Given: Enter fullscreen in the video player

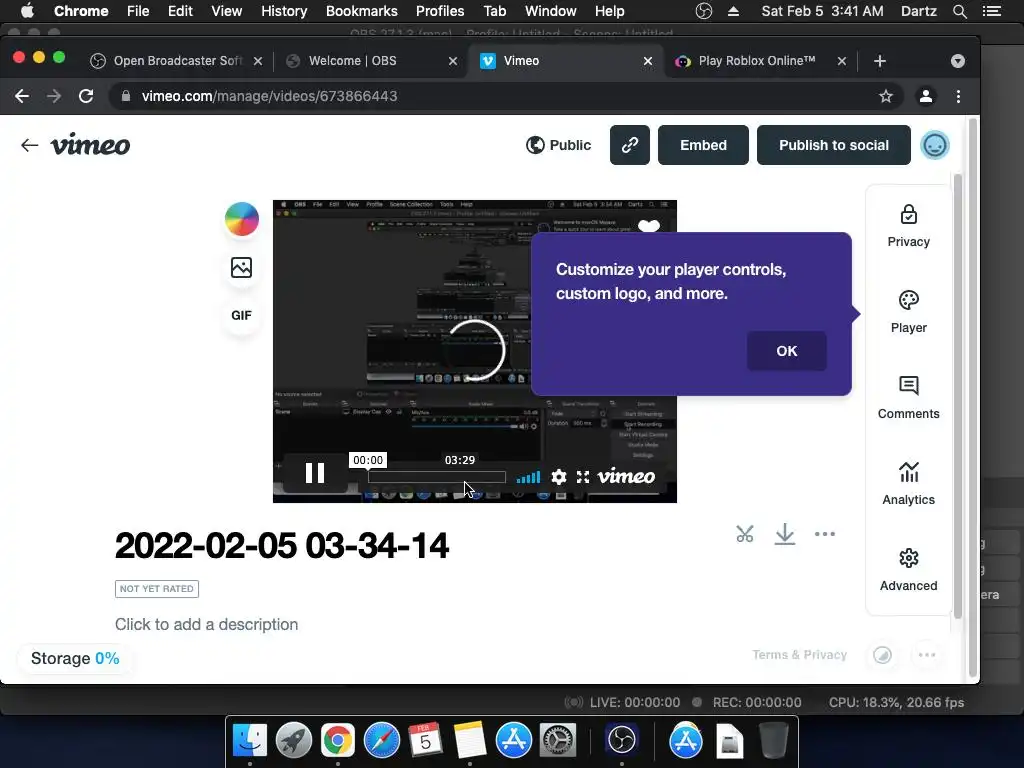Looking at the screenshot, I should pyautogui.click(x=583, y=477).
